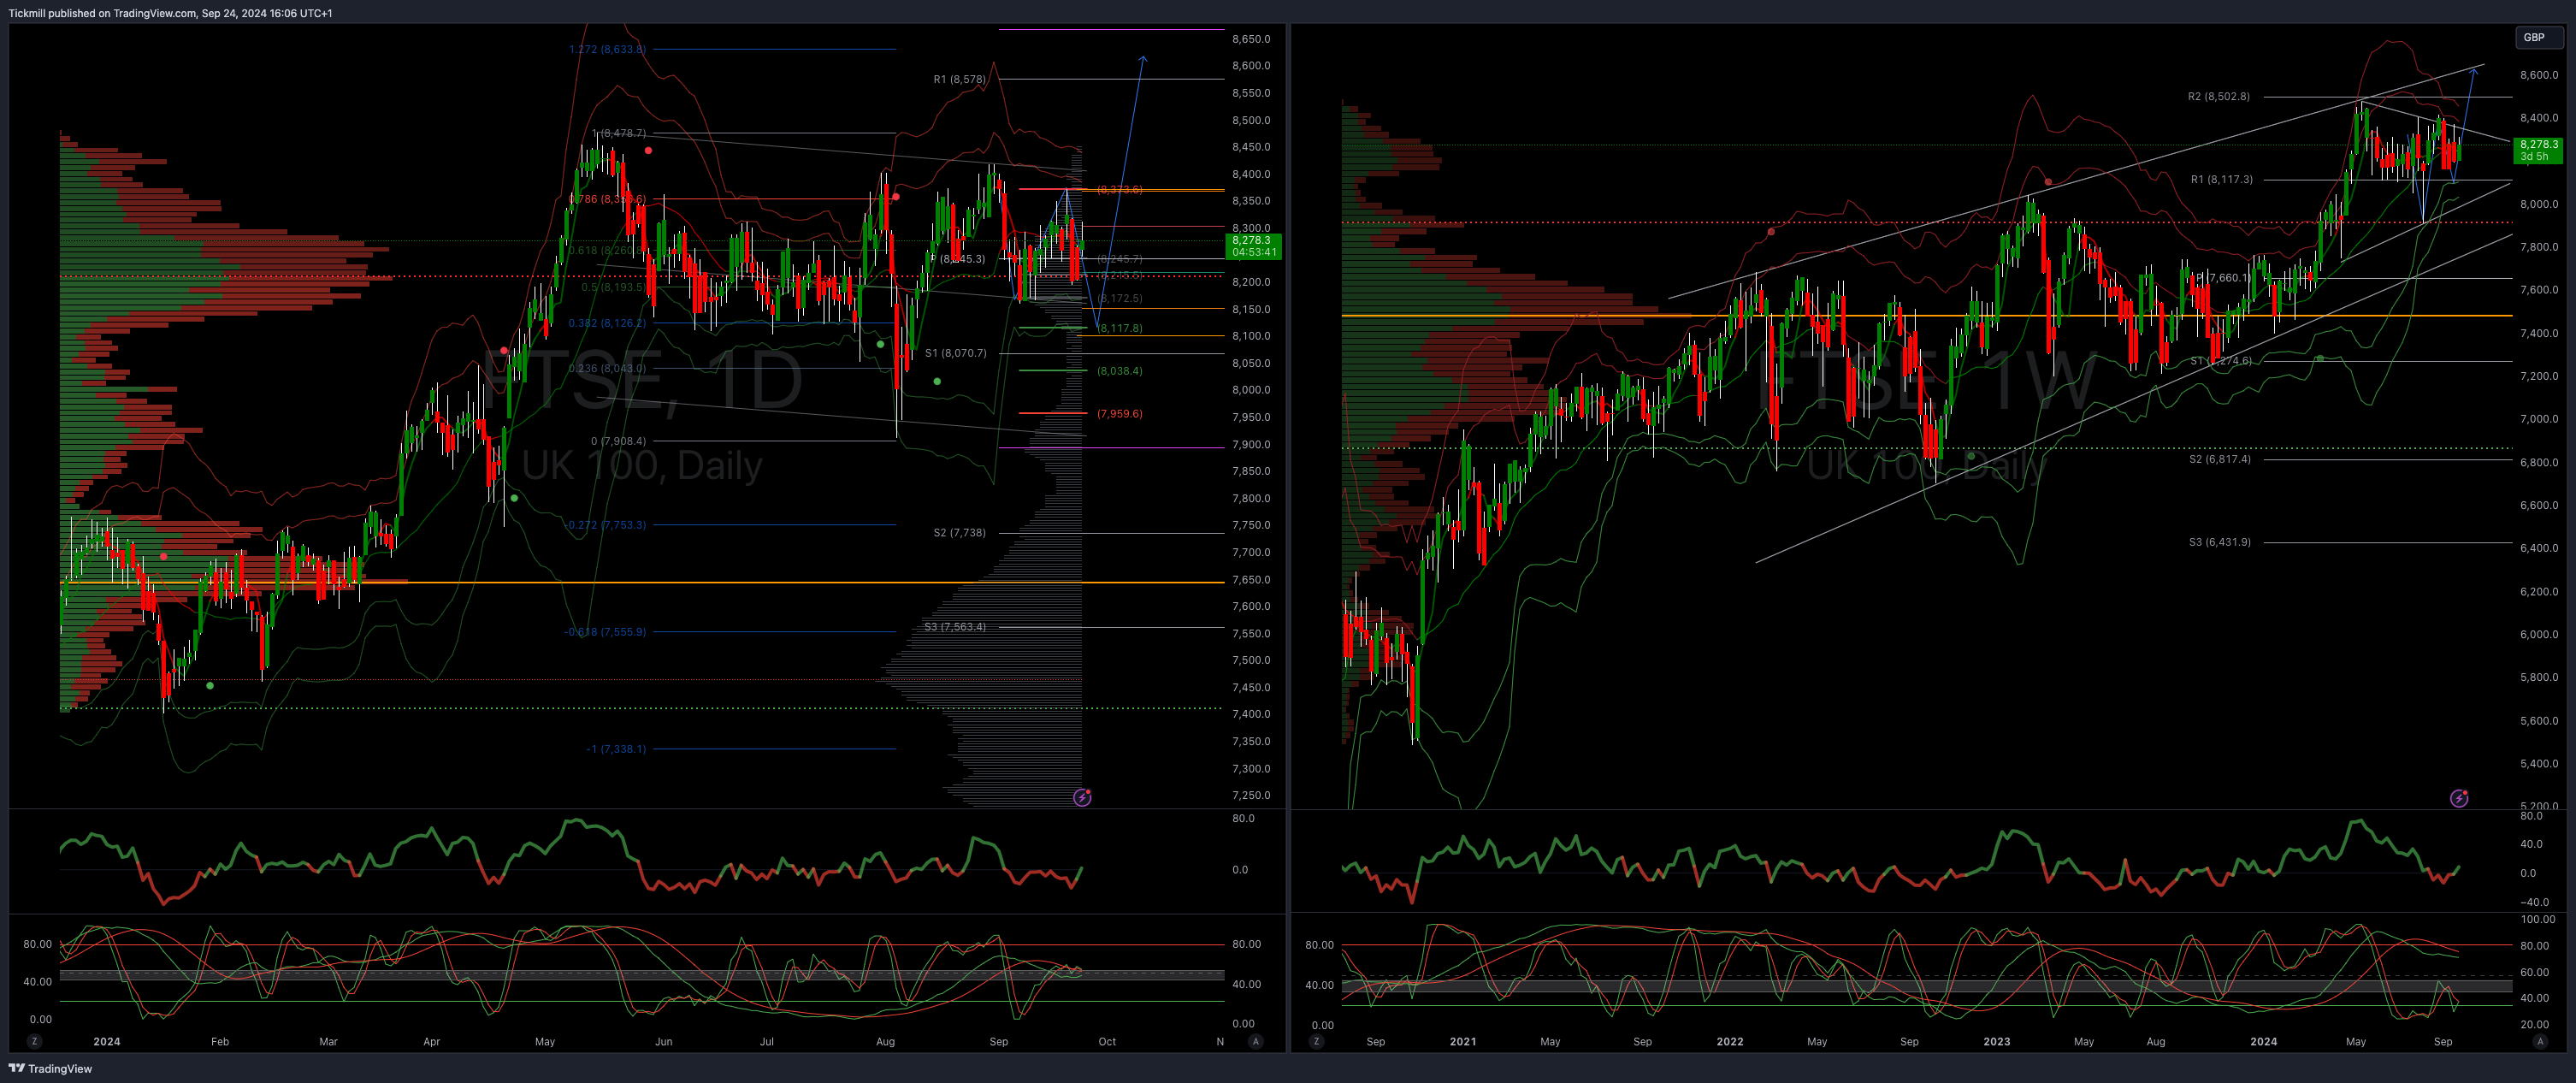Click the May label on daily time axis
Image resolution: width=2576 pixels, height=1083 pixels.
click(545, 1041)
